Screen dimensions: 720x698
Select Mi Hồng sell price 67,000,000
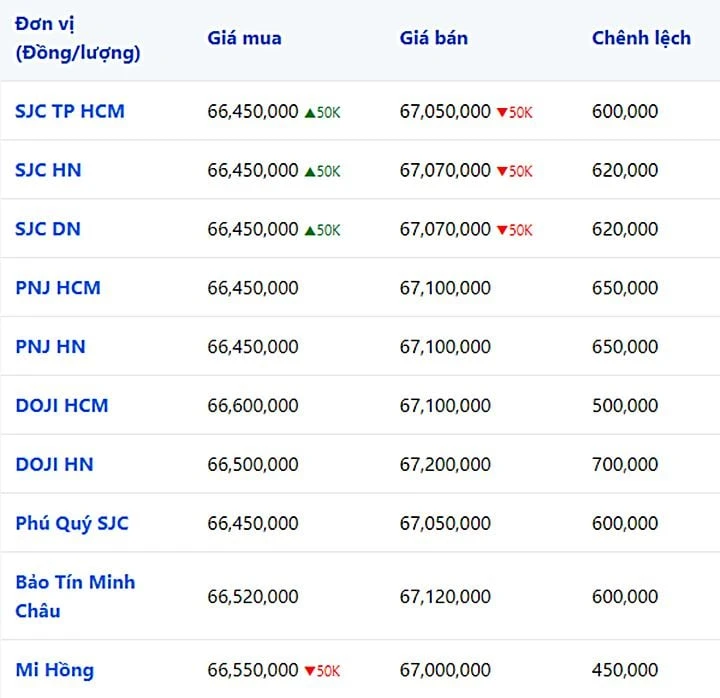445,670
